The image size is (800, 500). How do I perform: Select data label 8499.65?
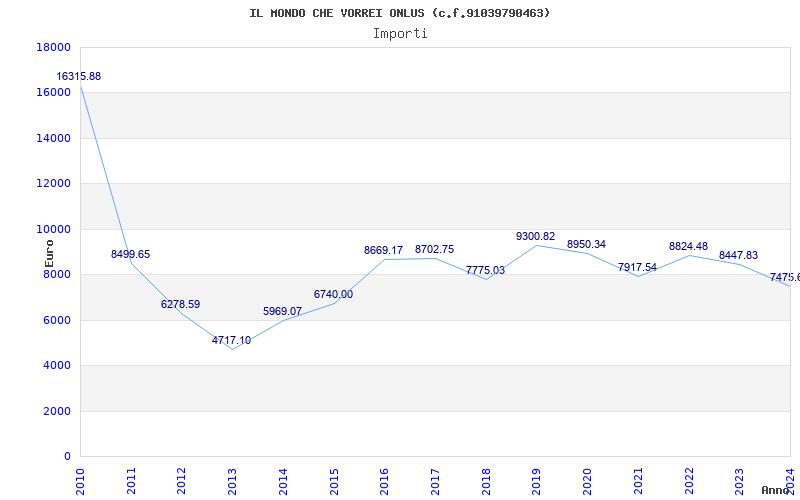tap(131, 254)
